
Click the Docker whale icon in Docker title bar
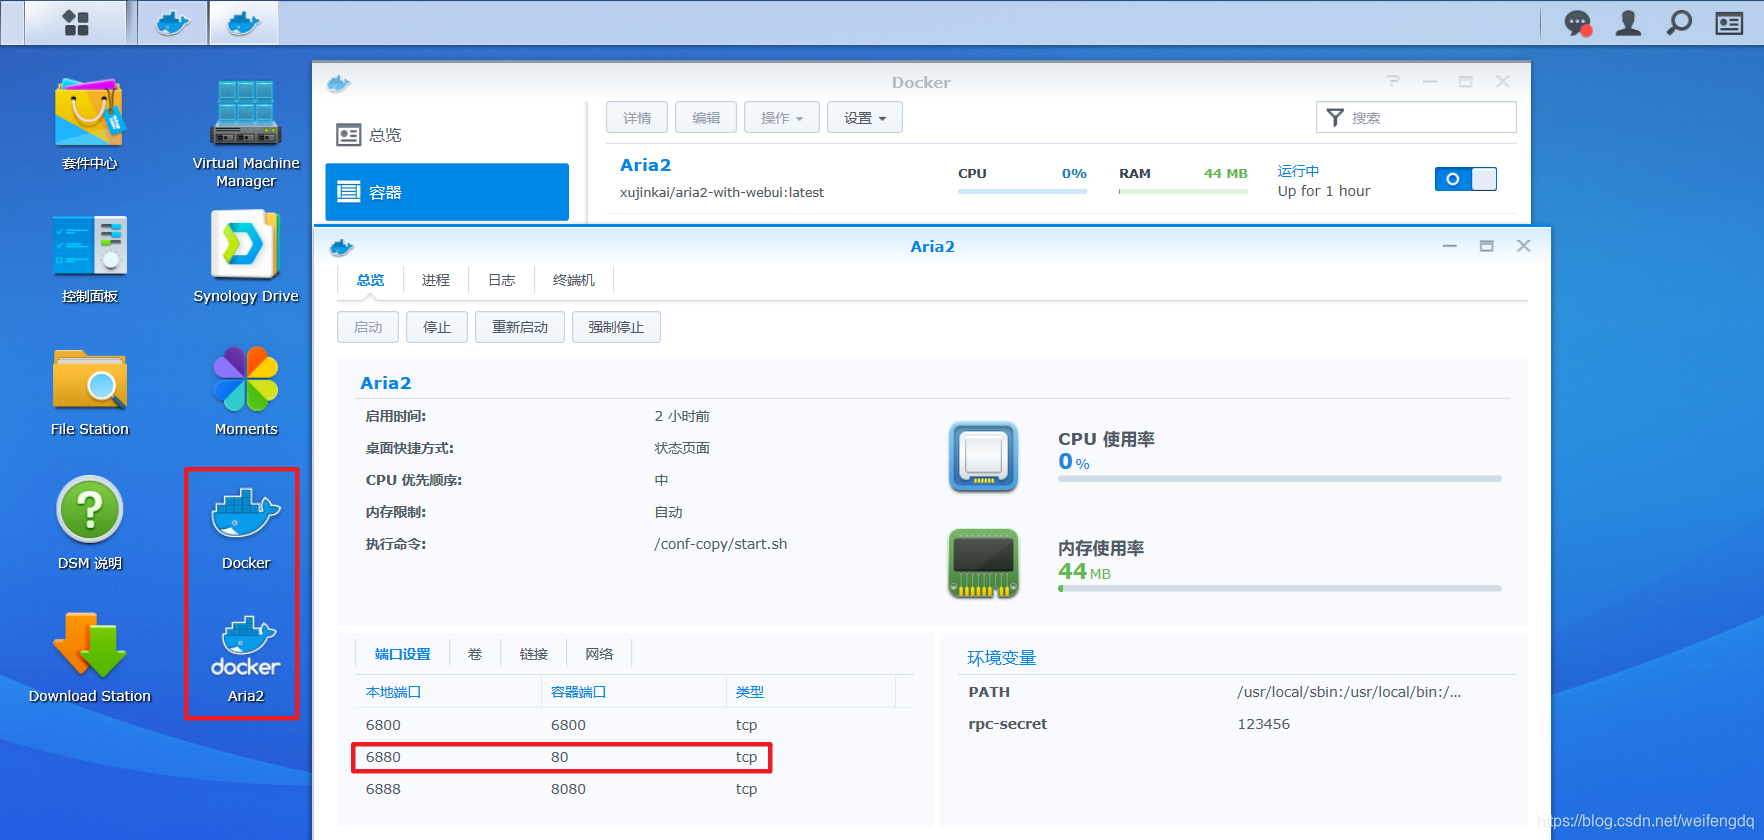click(339, 83)
